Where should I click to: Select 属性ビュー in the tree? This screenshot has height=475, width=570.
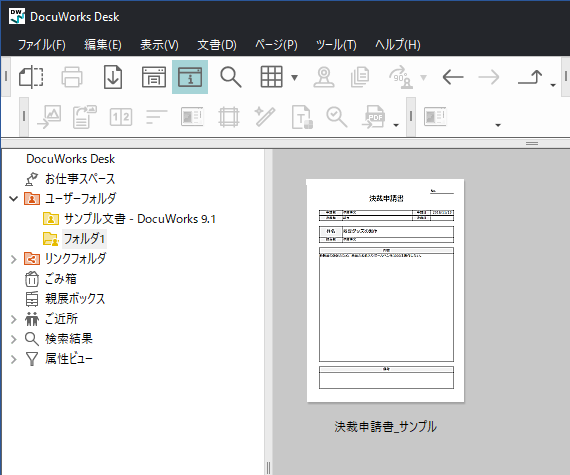tap(69, 359)
